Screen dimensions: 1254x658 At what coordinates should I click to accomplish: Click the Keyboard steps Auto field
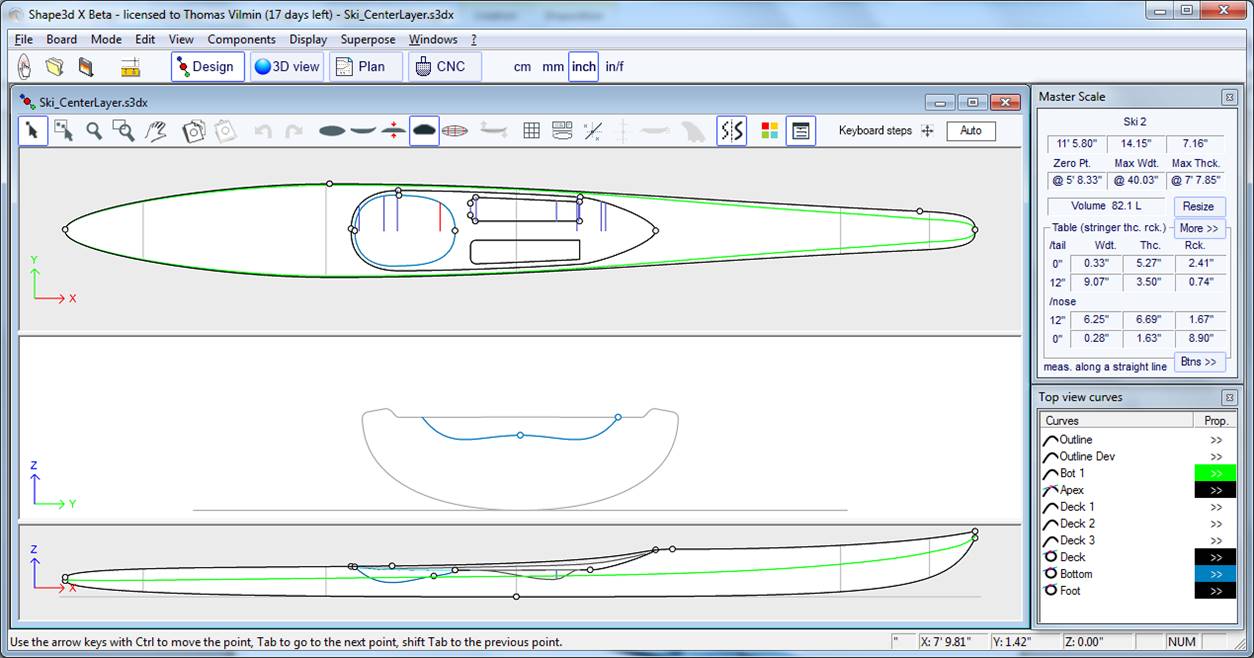pyautogui.click(x=970, y=131)
